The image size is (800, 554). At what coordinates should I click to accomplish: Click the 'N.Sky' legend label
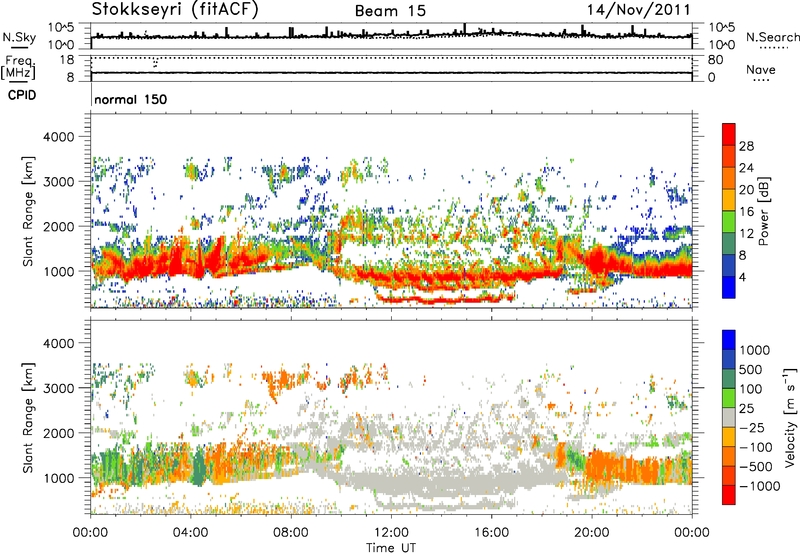pos(19,37)
